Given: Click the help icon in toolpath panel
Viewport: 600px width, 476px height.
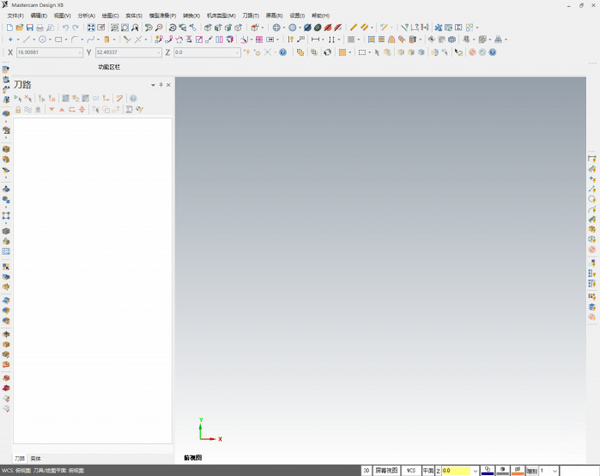Looking at the screenshot, I should (x=133, y=98).
